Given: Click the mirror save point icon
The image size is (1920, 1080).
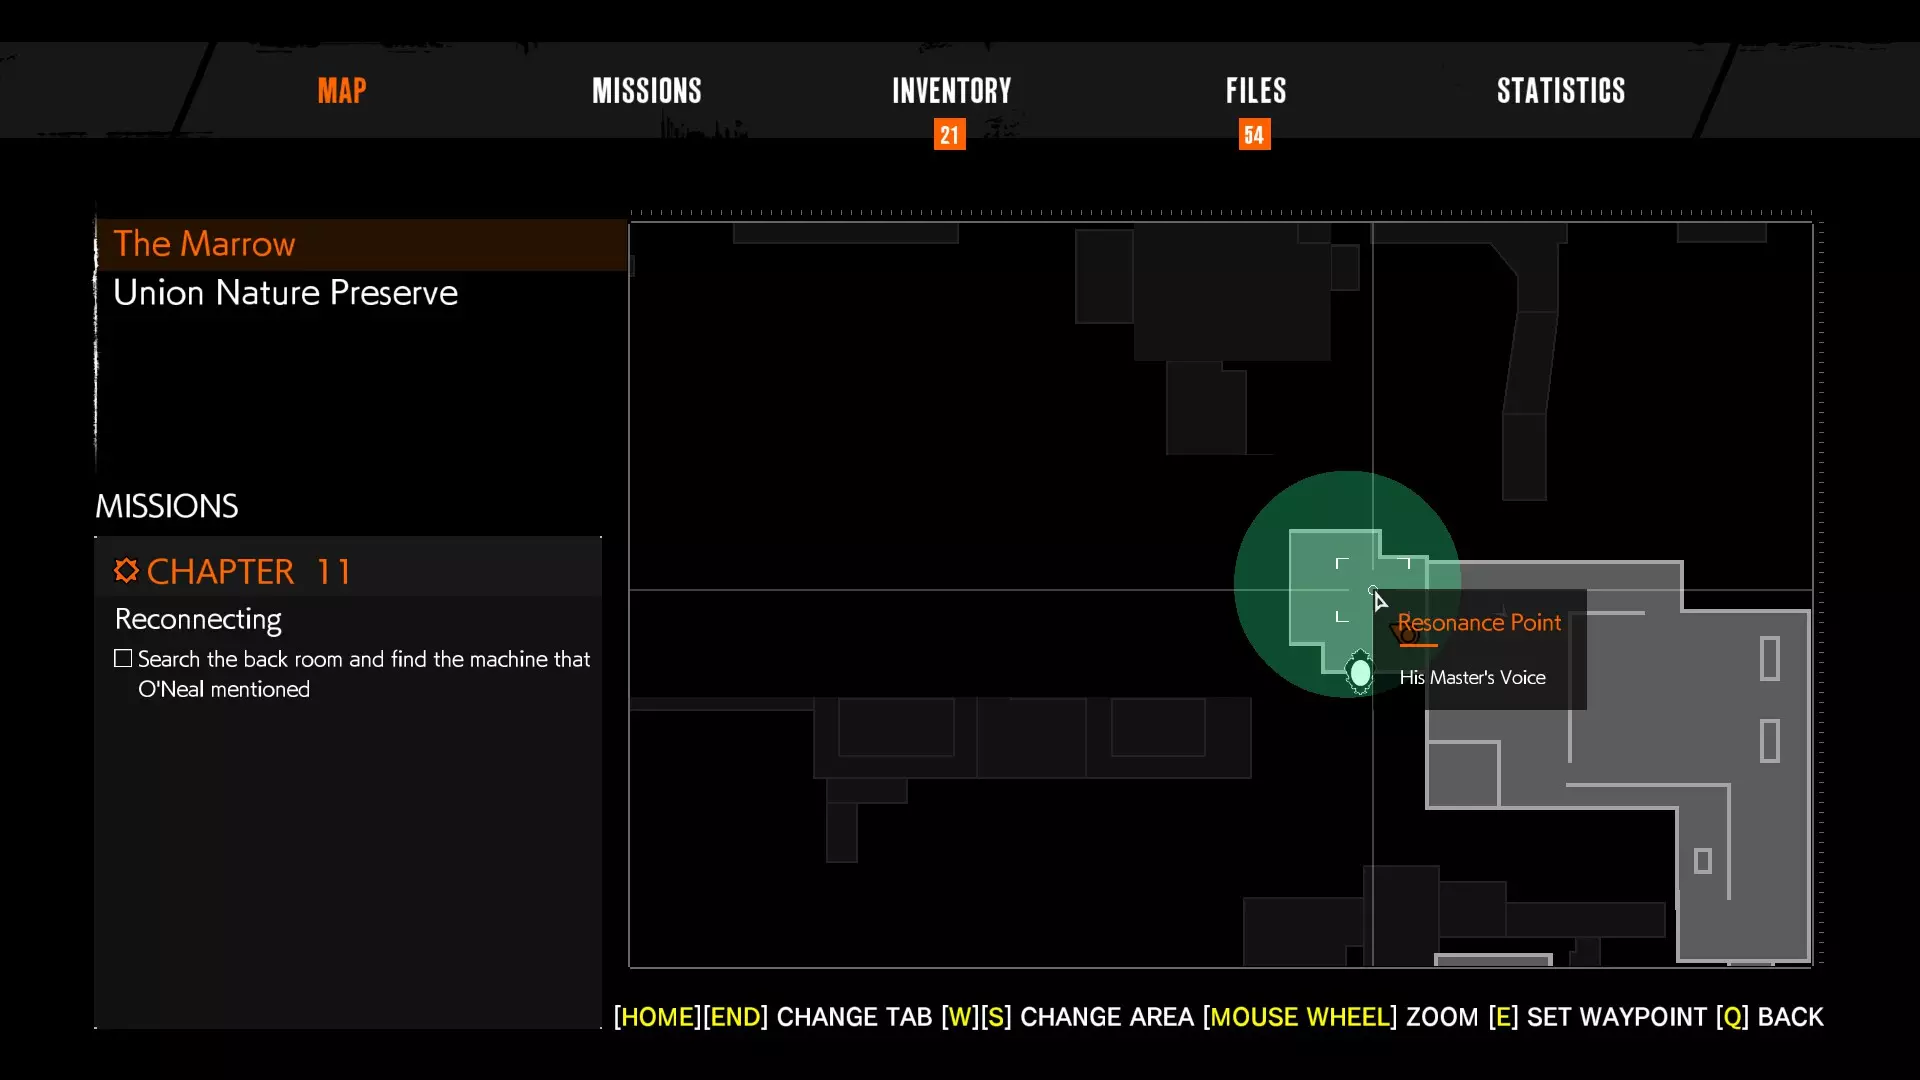Looking at the screenshot, I should [x=1360, y=672].
